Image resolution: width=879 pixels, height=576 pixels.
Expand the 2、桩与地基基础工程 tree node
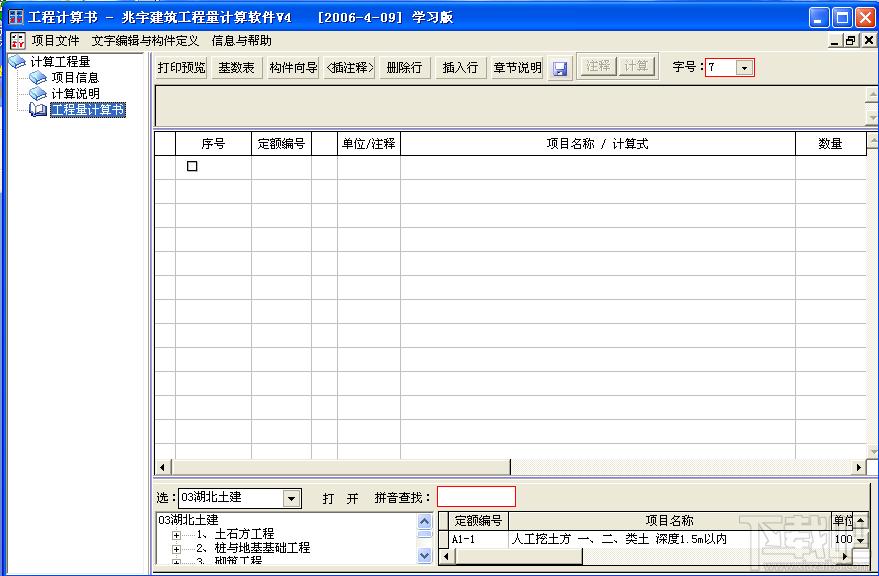176,549
